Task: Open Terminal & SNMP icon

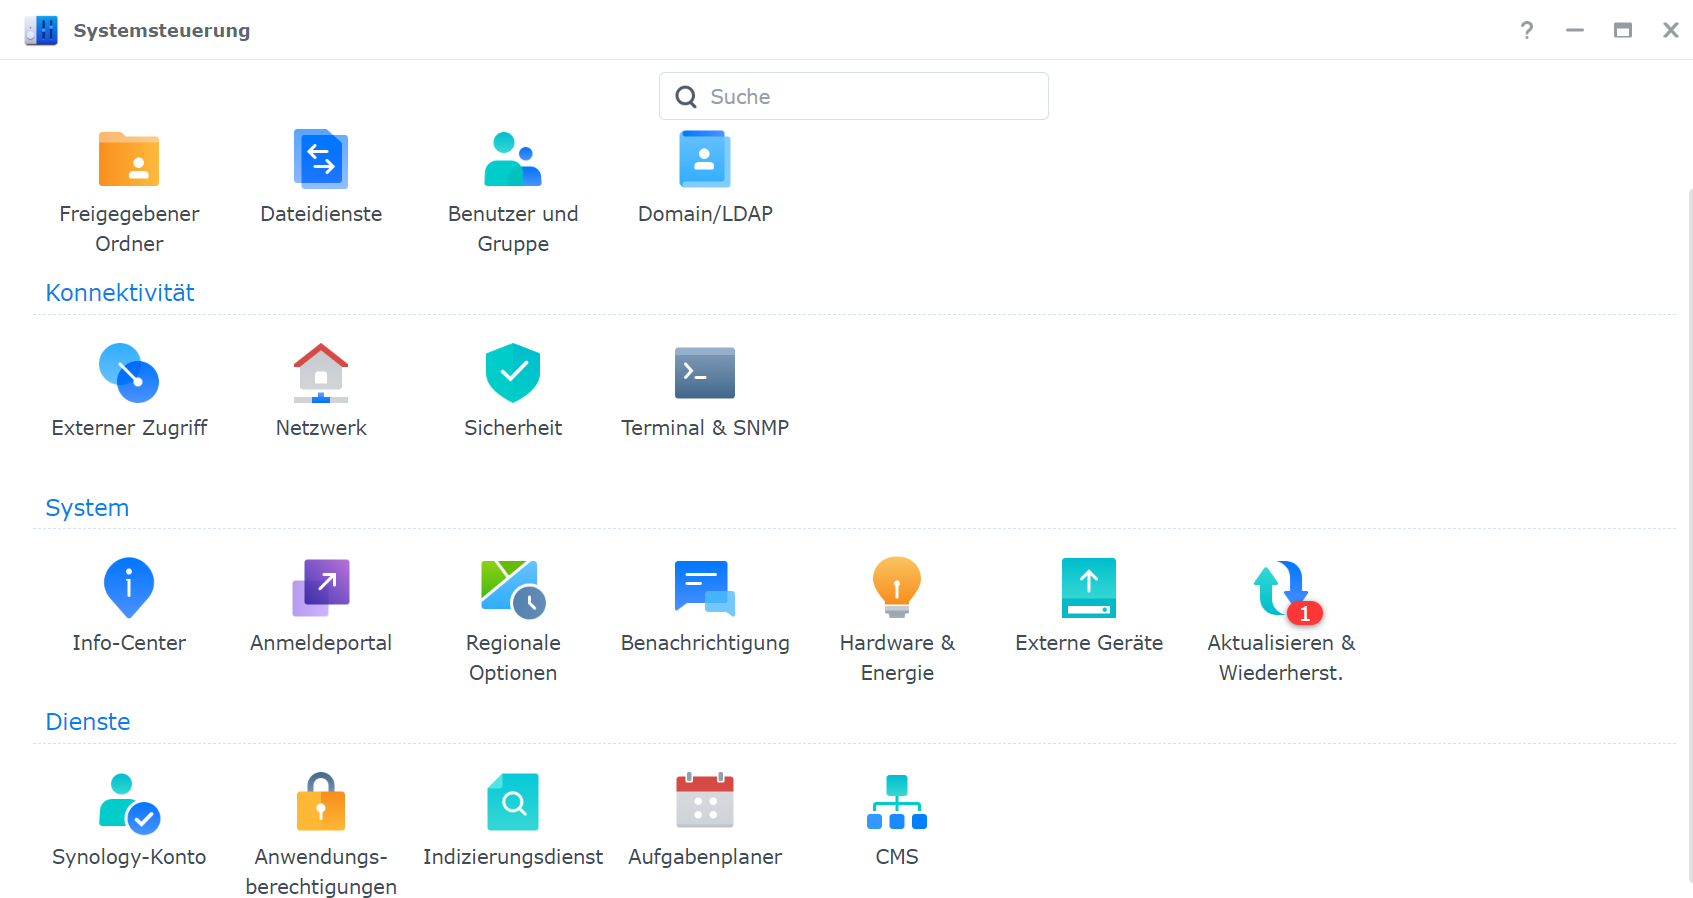Action: 705,373
